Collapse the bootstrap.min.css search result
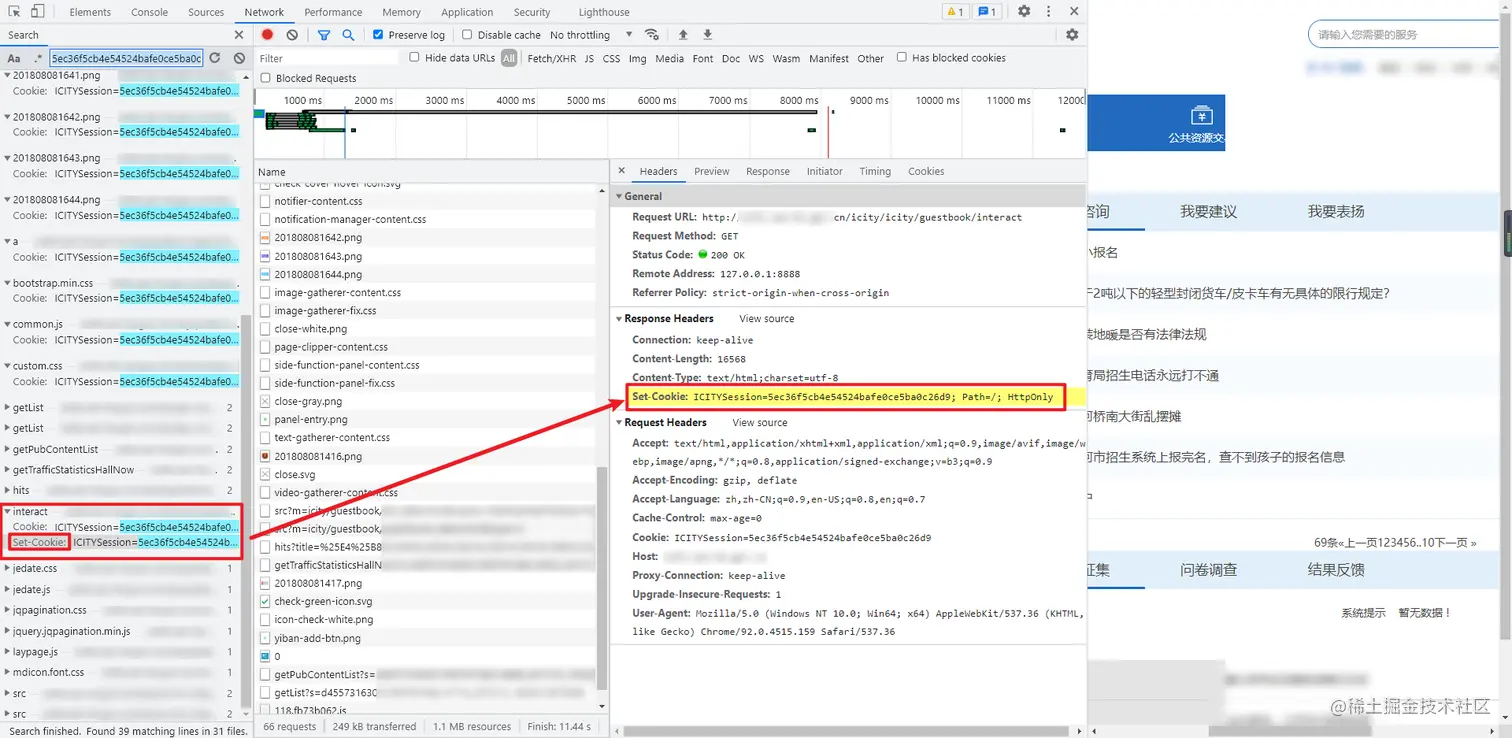Screen dimensions: 1512x738 coord(8,283)
